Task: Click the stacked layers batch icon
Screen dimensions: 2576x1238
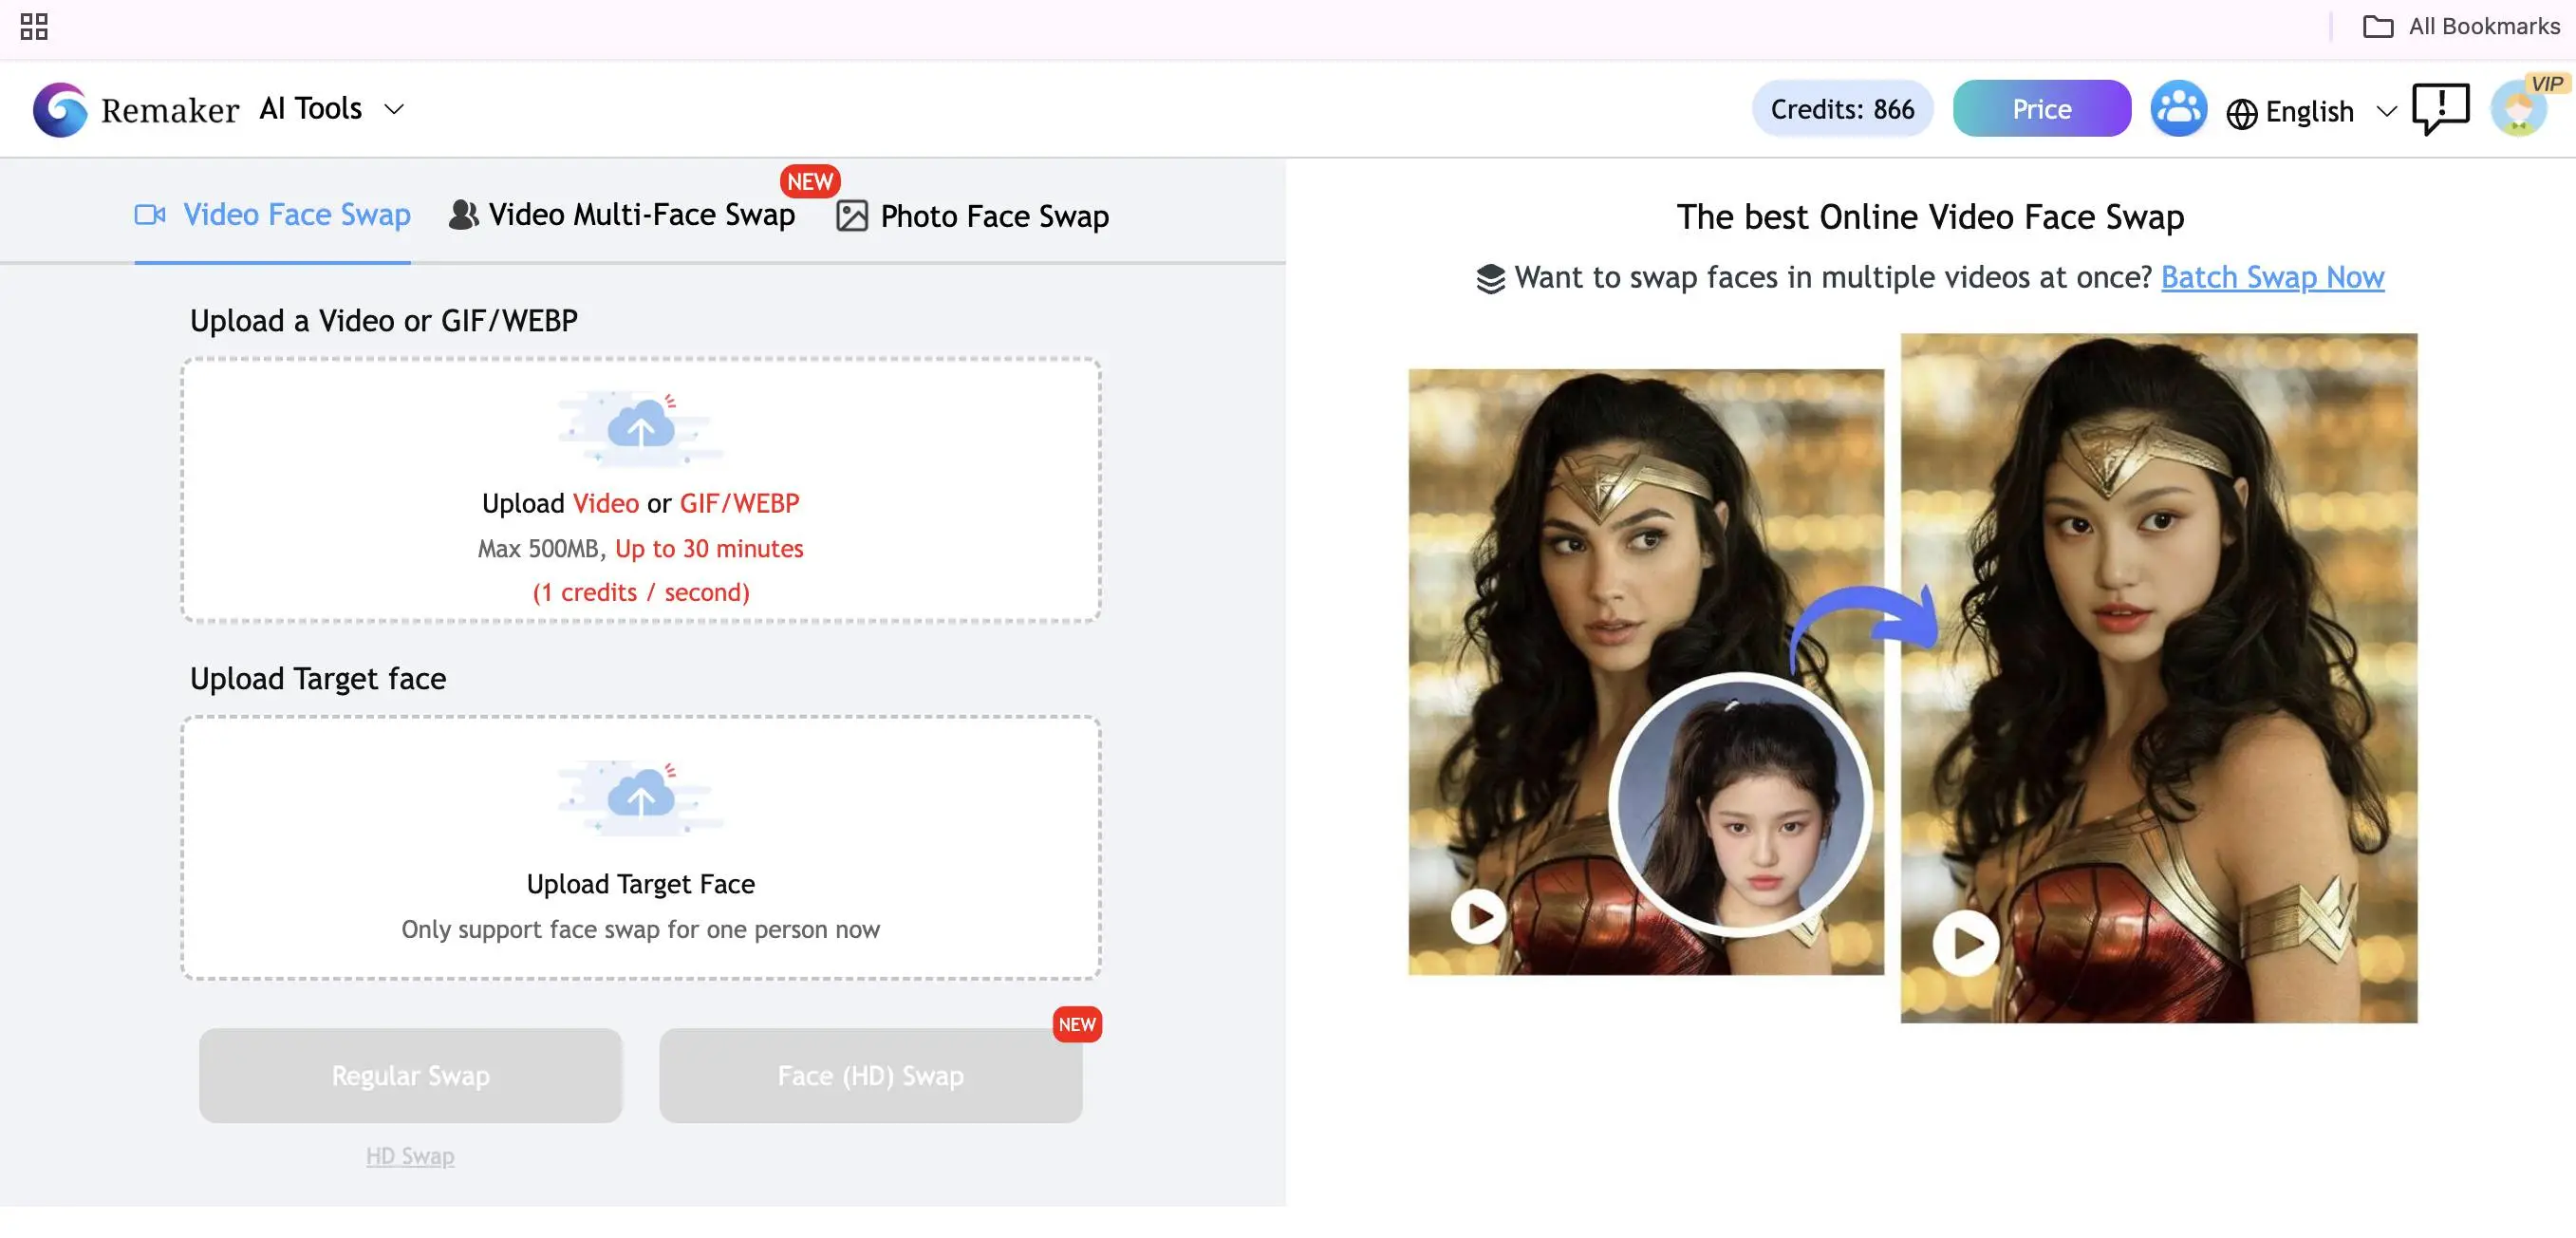Action: (x=1490, y=278)
